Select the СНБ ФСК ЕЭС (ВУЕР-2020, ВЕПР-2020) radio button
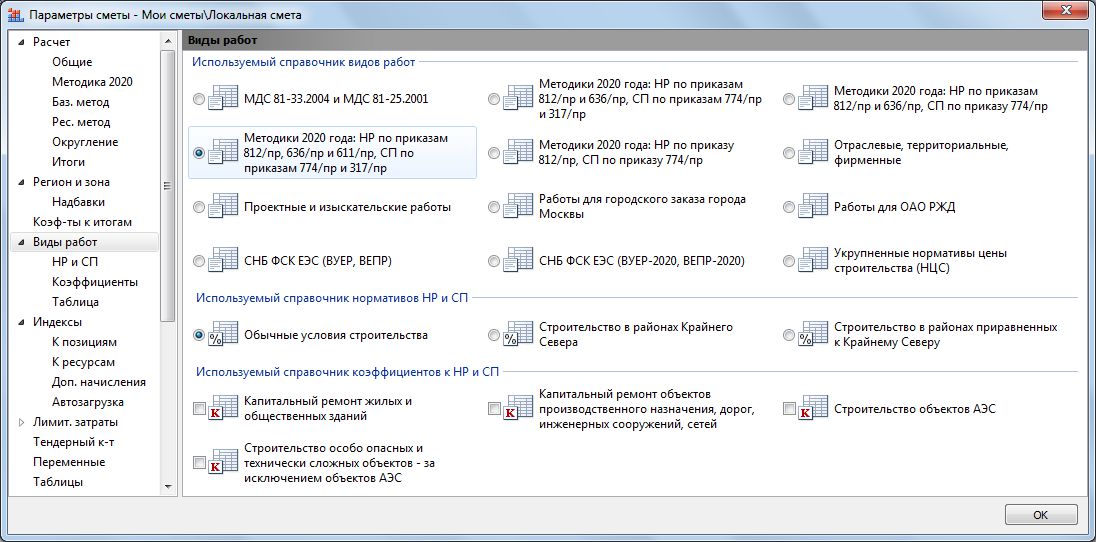1096x542 pixels. pos(494,261)
